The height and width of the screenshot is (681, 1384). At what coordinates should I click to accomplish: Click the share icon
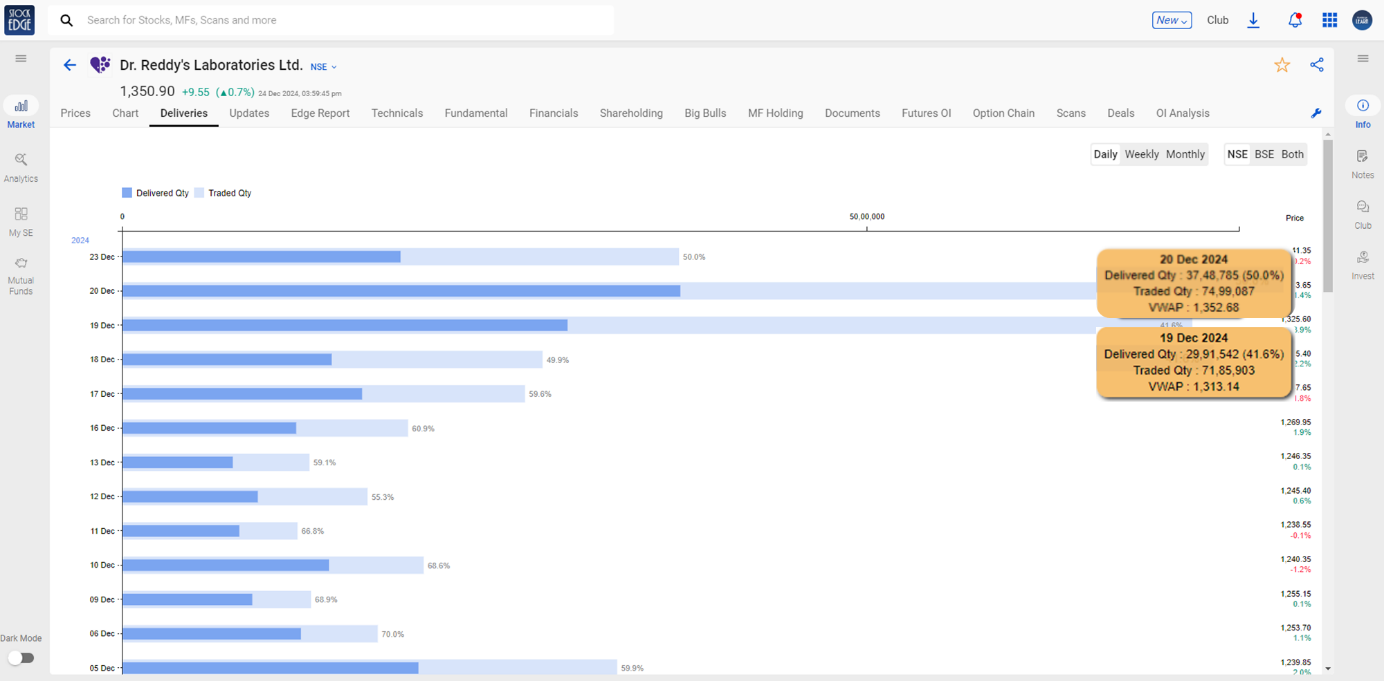[1316, 65]
